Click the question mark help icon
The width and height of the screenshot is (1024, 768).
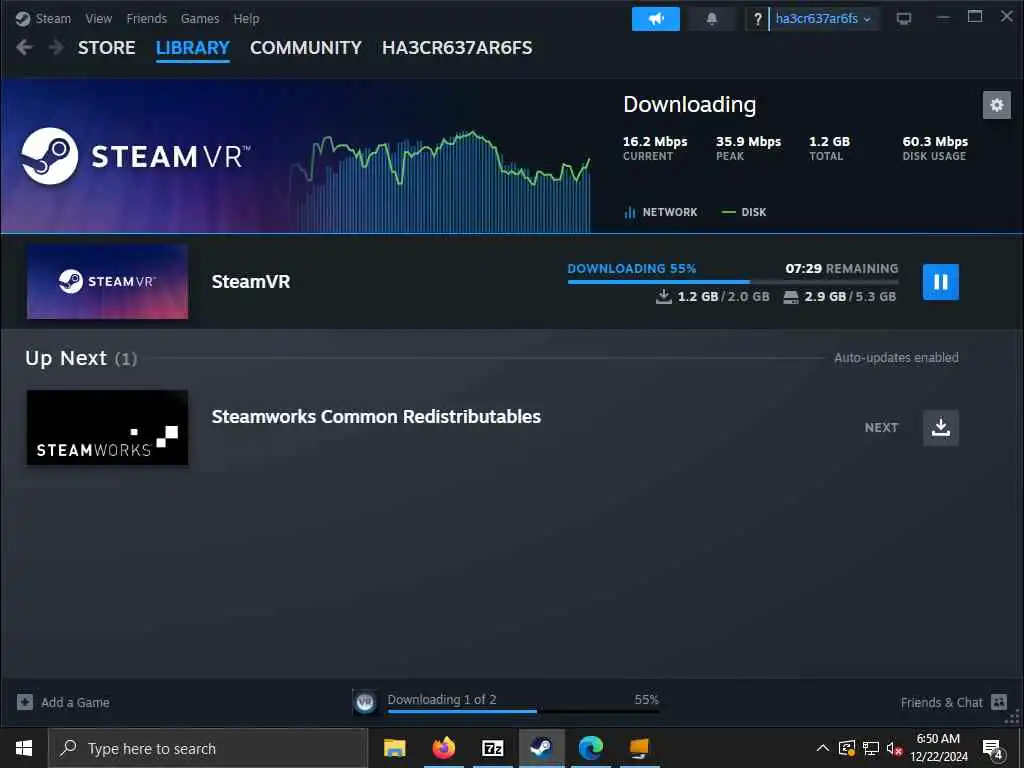pos(758,19)
